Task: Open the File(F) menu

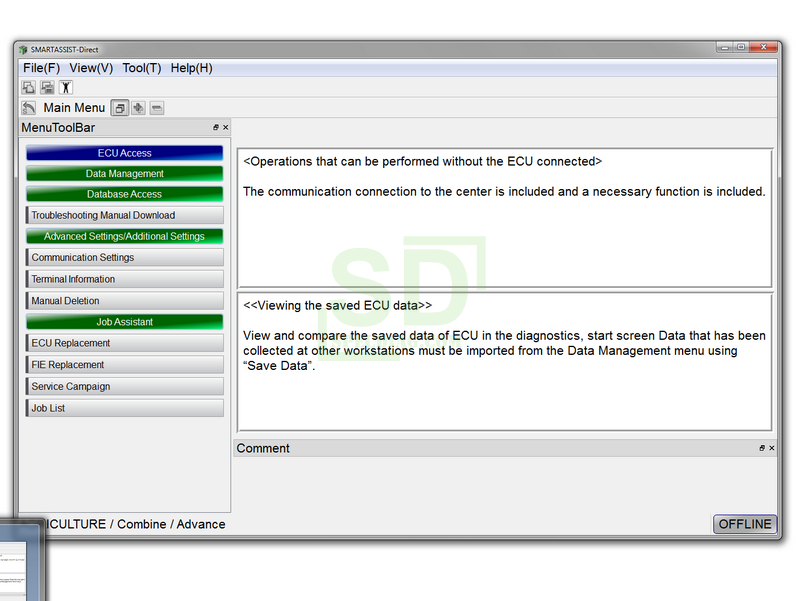Action: [41, 68]
